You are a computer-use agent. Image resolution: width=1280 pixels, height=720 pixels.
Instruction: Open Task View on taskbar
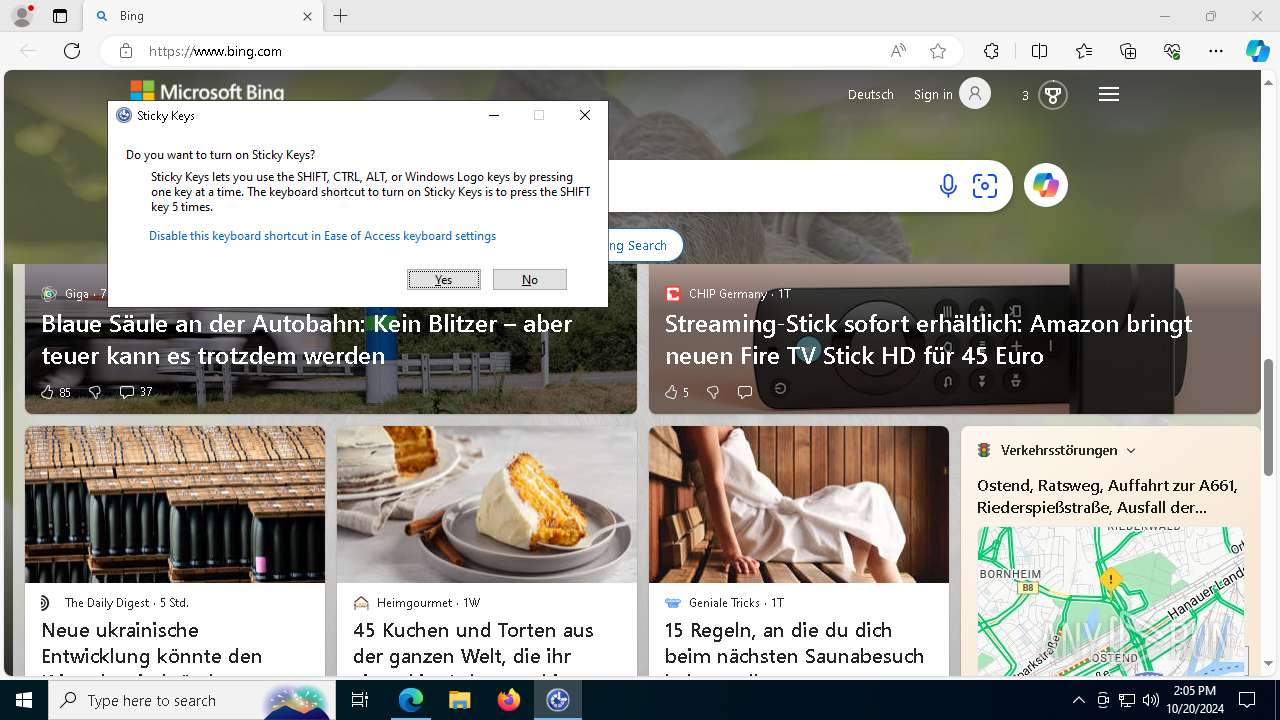coord(360,700)
